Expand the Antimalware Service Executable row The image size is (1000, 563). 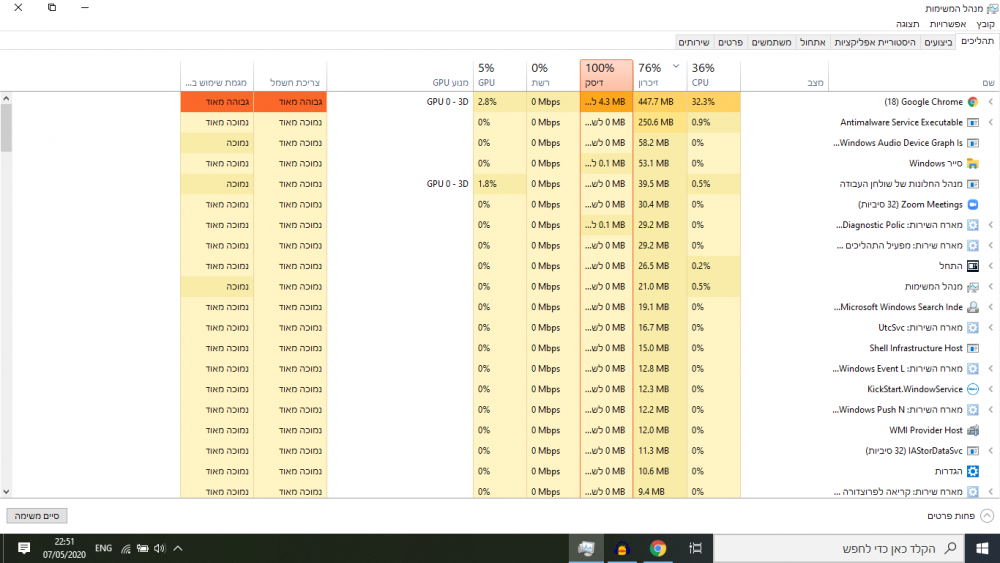[990, 122]
